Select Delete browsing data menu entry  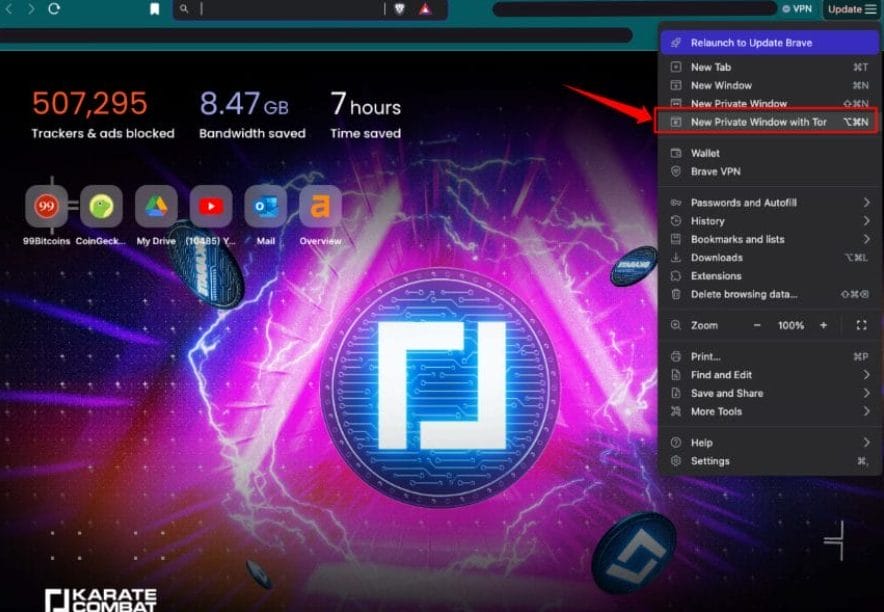click(x=770, y=294)
